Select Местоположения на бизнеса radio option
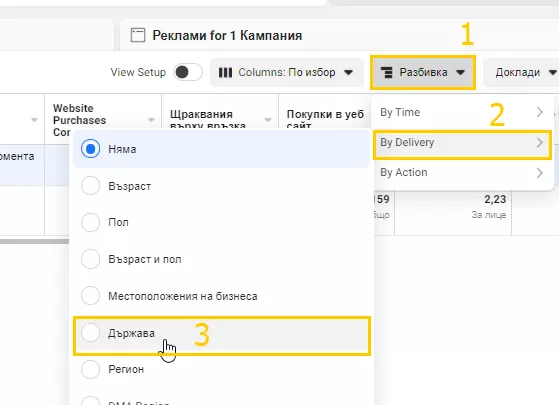Screen dimensions: 559x405 pos(91,296)
